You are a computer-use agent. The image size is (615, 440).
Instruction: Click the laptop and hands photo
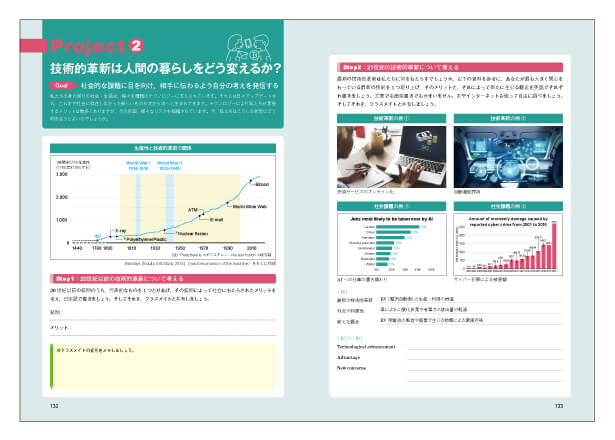(x=391, y=157)
